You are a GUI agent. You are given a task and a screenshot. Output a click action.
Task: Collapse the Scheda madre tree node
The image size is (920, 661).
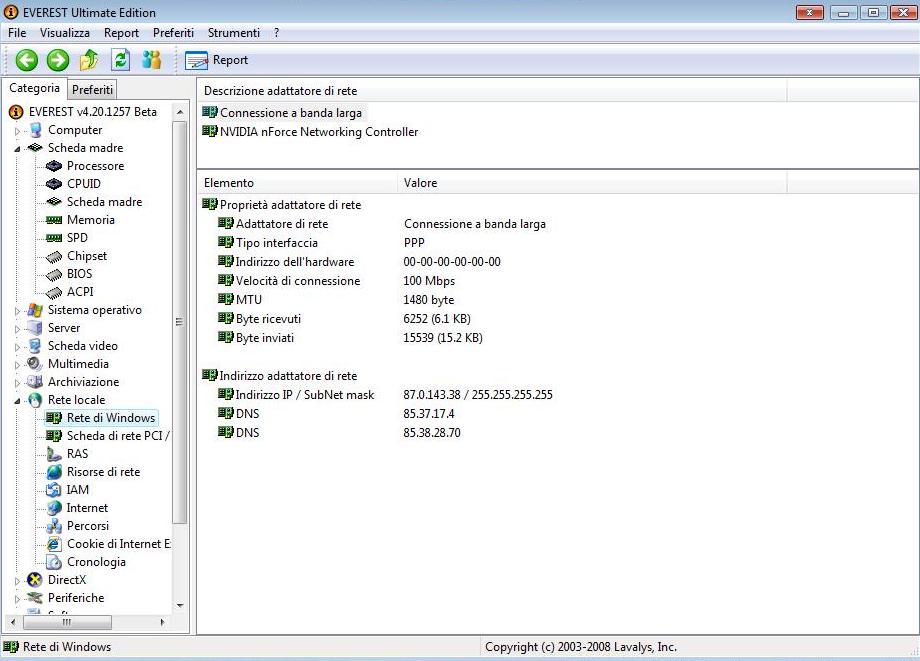pyautogui.click(x=17, y=148)
